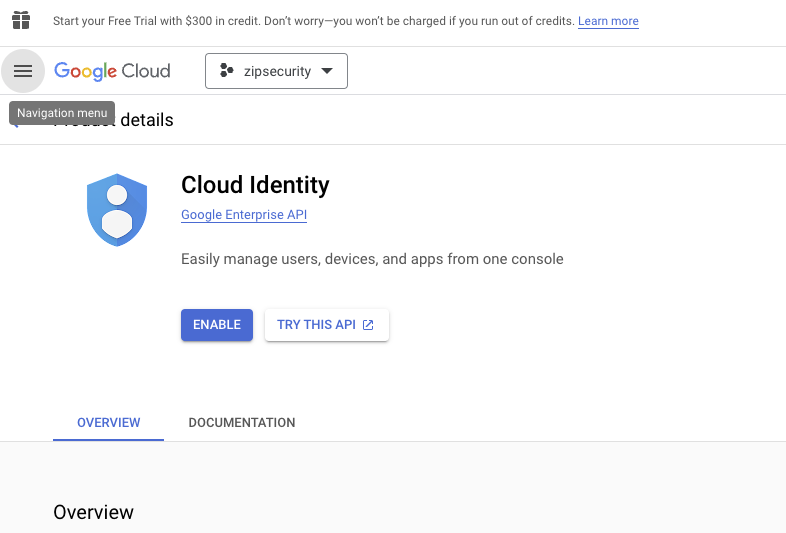Image resolution: width=786 pixels, height=533 pixels.
Task: Click the Google Cloud logo
Action: [112, 71]
